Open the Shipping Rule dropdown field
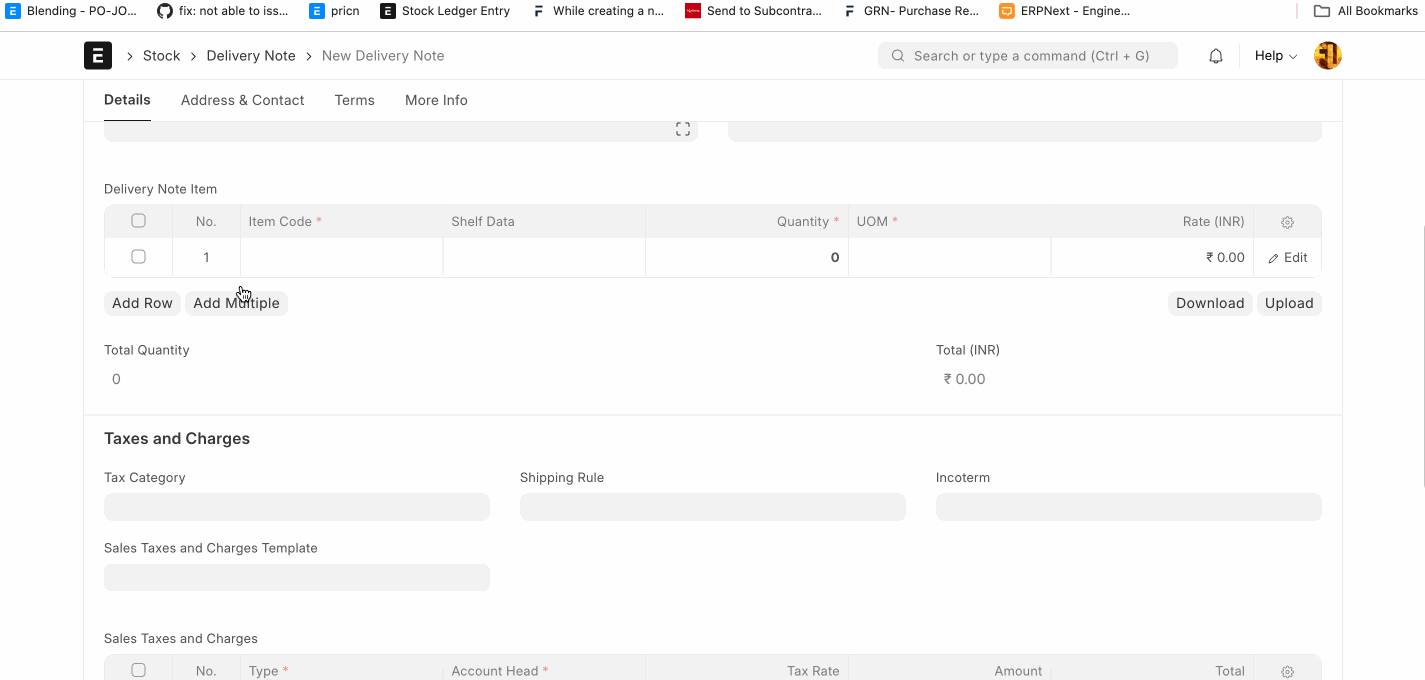The width and height of the screenshot is (1425, 680). (712, 507)
